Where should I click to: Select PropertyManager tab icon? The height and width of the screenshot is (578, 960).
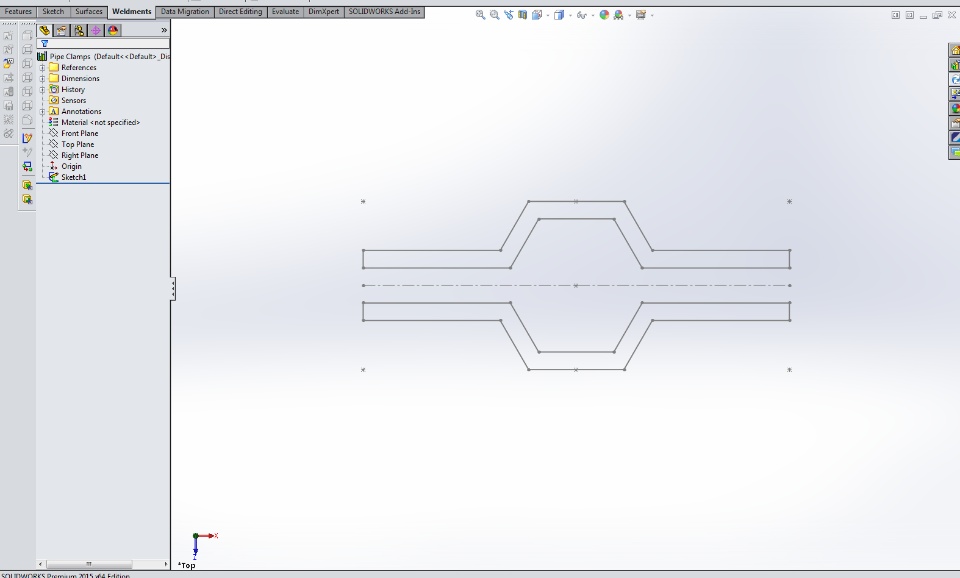point(62,30)
